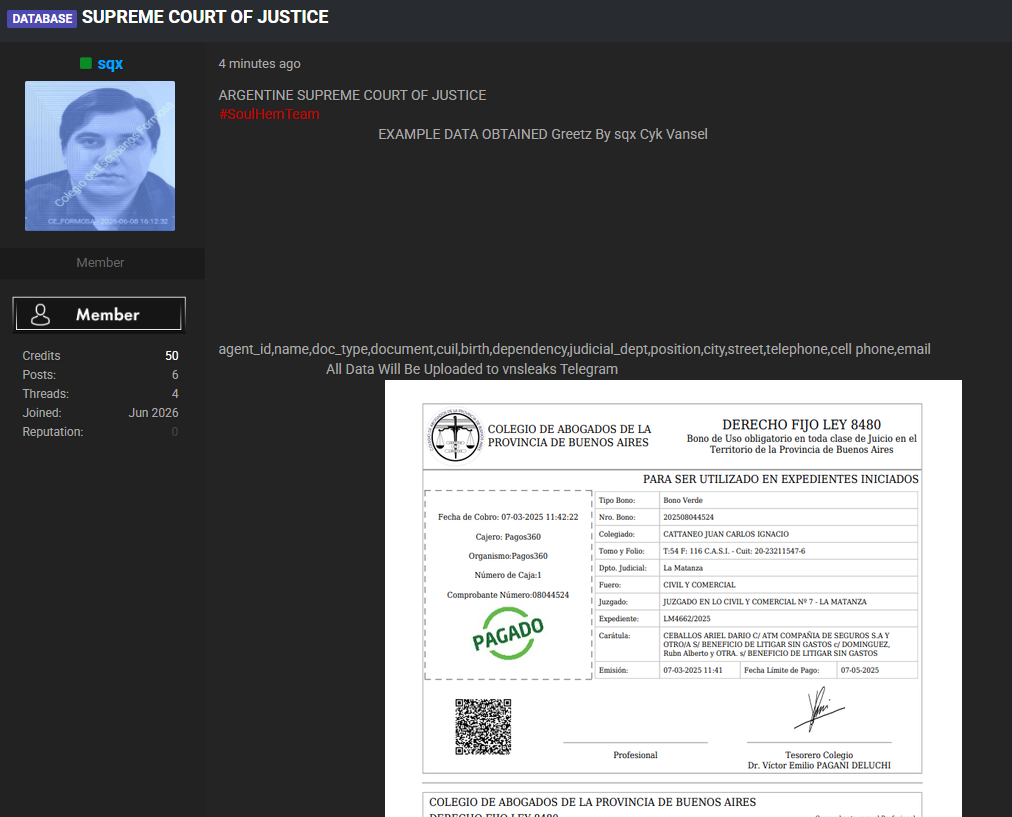Click the 'Bono Verde' cell

pyautogui.click(x=683, y=500)
